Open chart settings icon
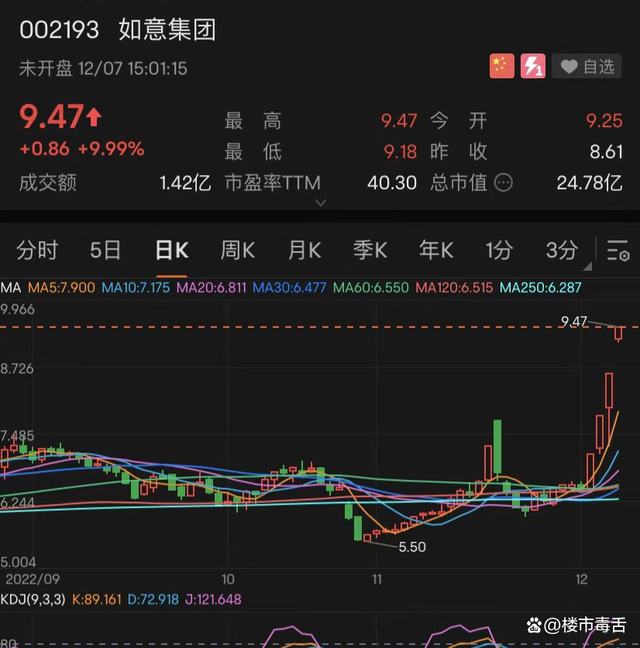Viewport: 640px width, 648px height. pyautogui.click(x=618, y=250)
